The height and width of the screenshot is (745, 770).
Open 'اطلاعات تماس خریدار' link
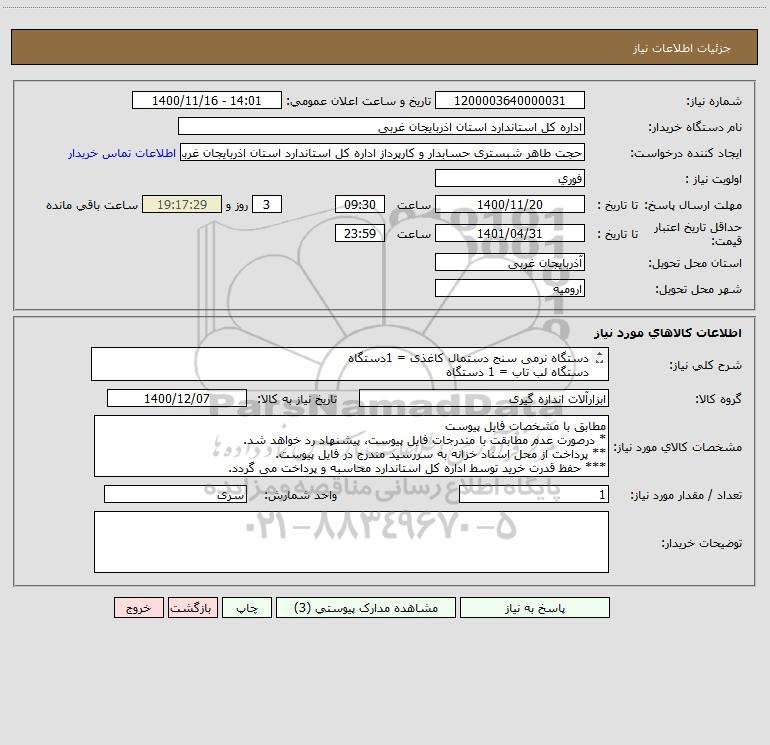coord(122,153)
